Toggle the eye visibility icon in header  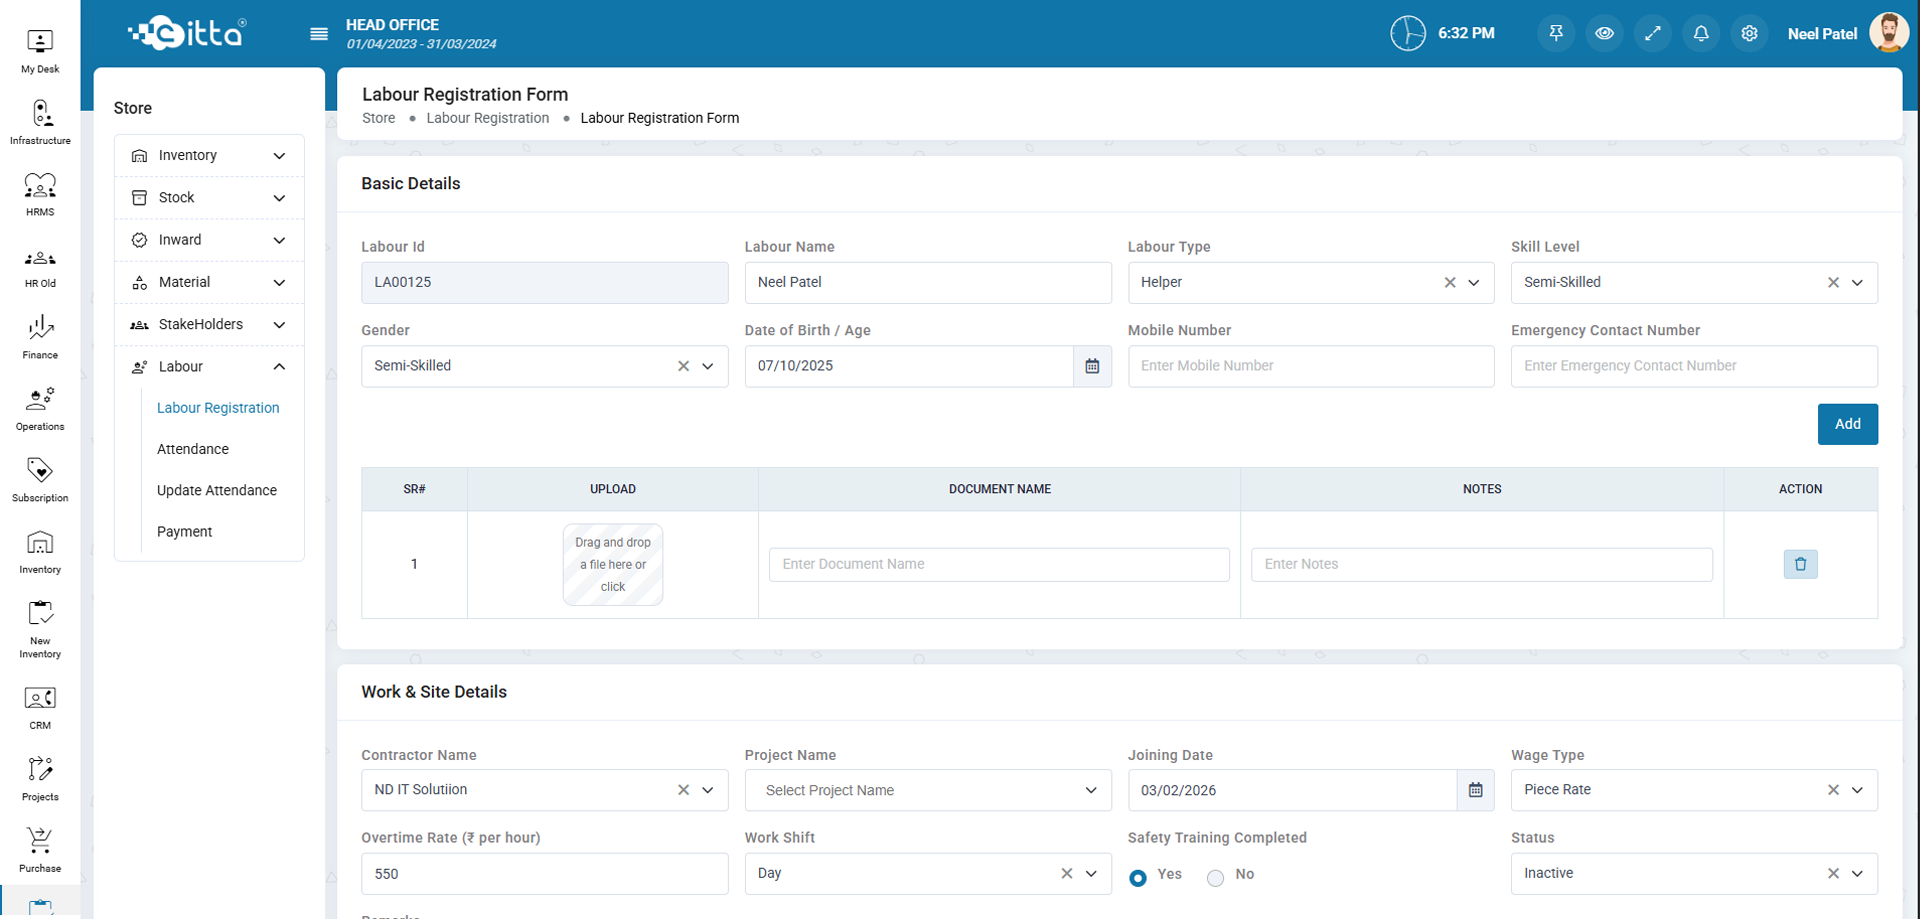tap(1604, 34)
